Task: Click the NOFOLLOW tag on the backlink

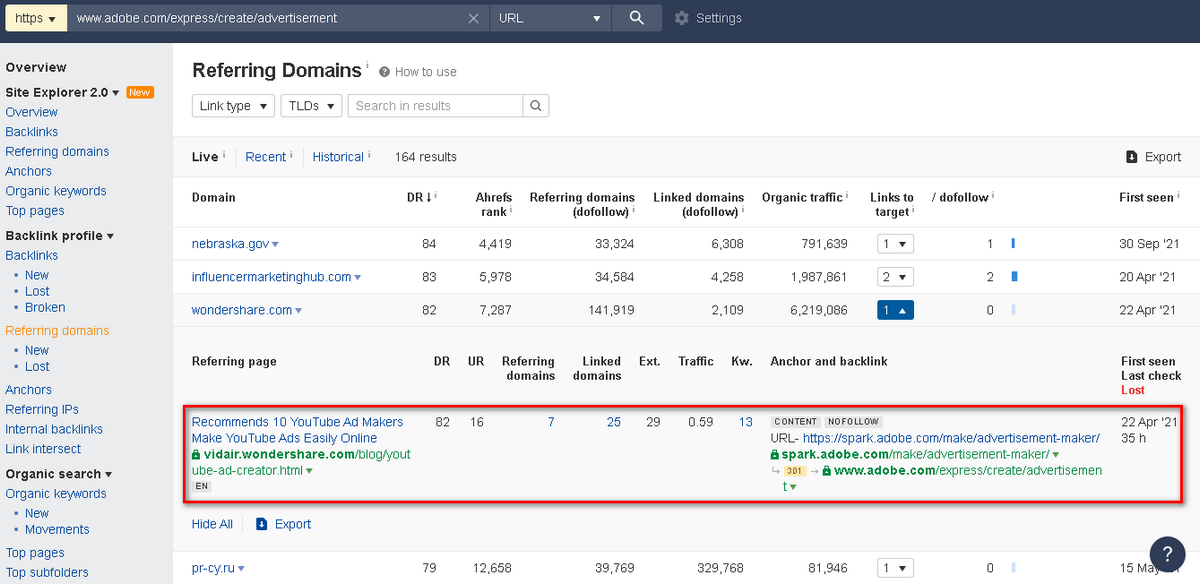Action: [x=853, y=422]
